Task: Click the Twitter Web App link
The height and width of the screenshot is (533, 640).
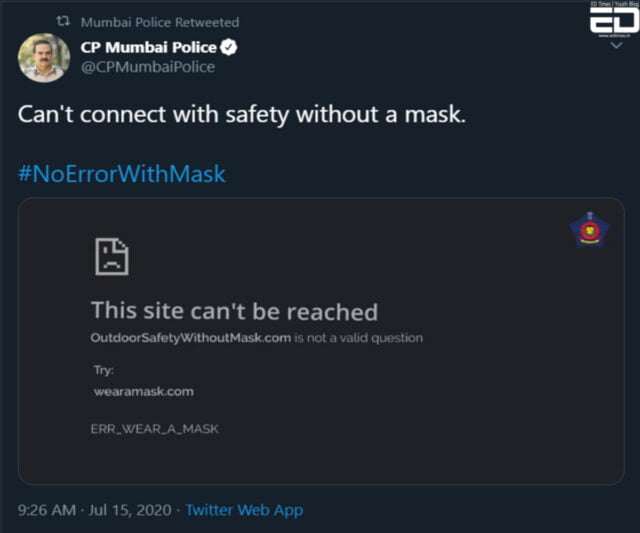Action: tap(244, 510)
